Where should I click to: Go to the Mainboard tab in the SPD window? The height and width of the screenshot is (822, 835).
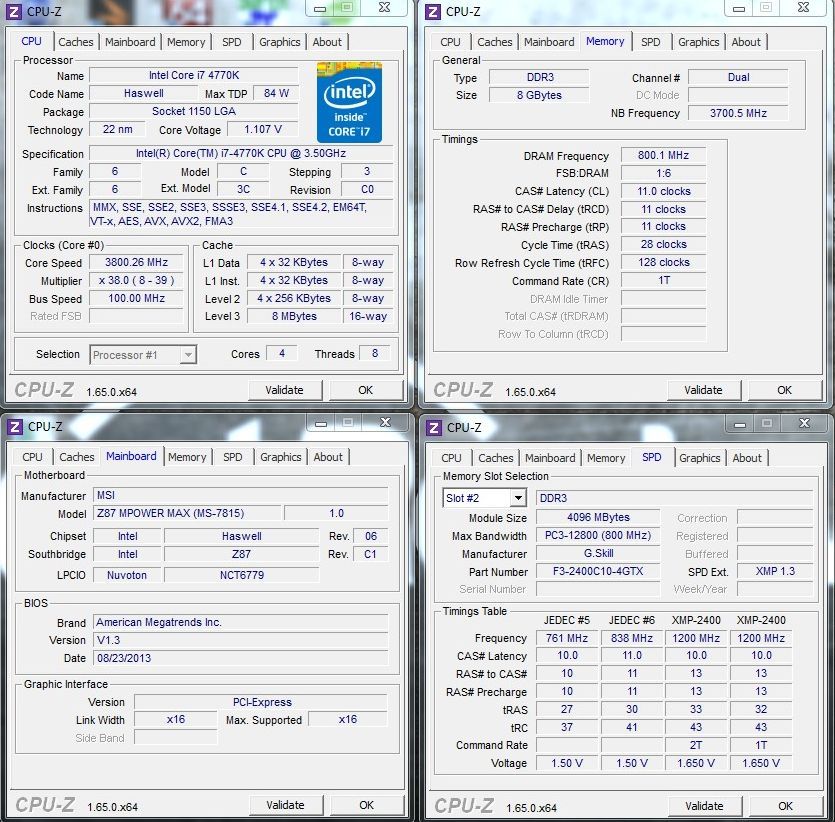[550, 458]
